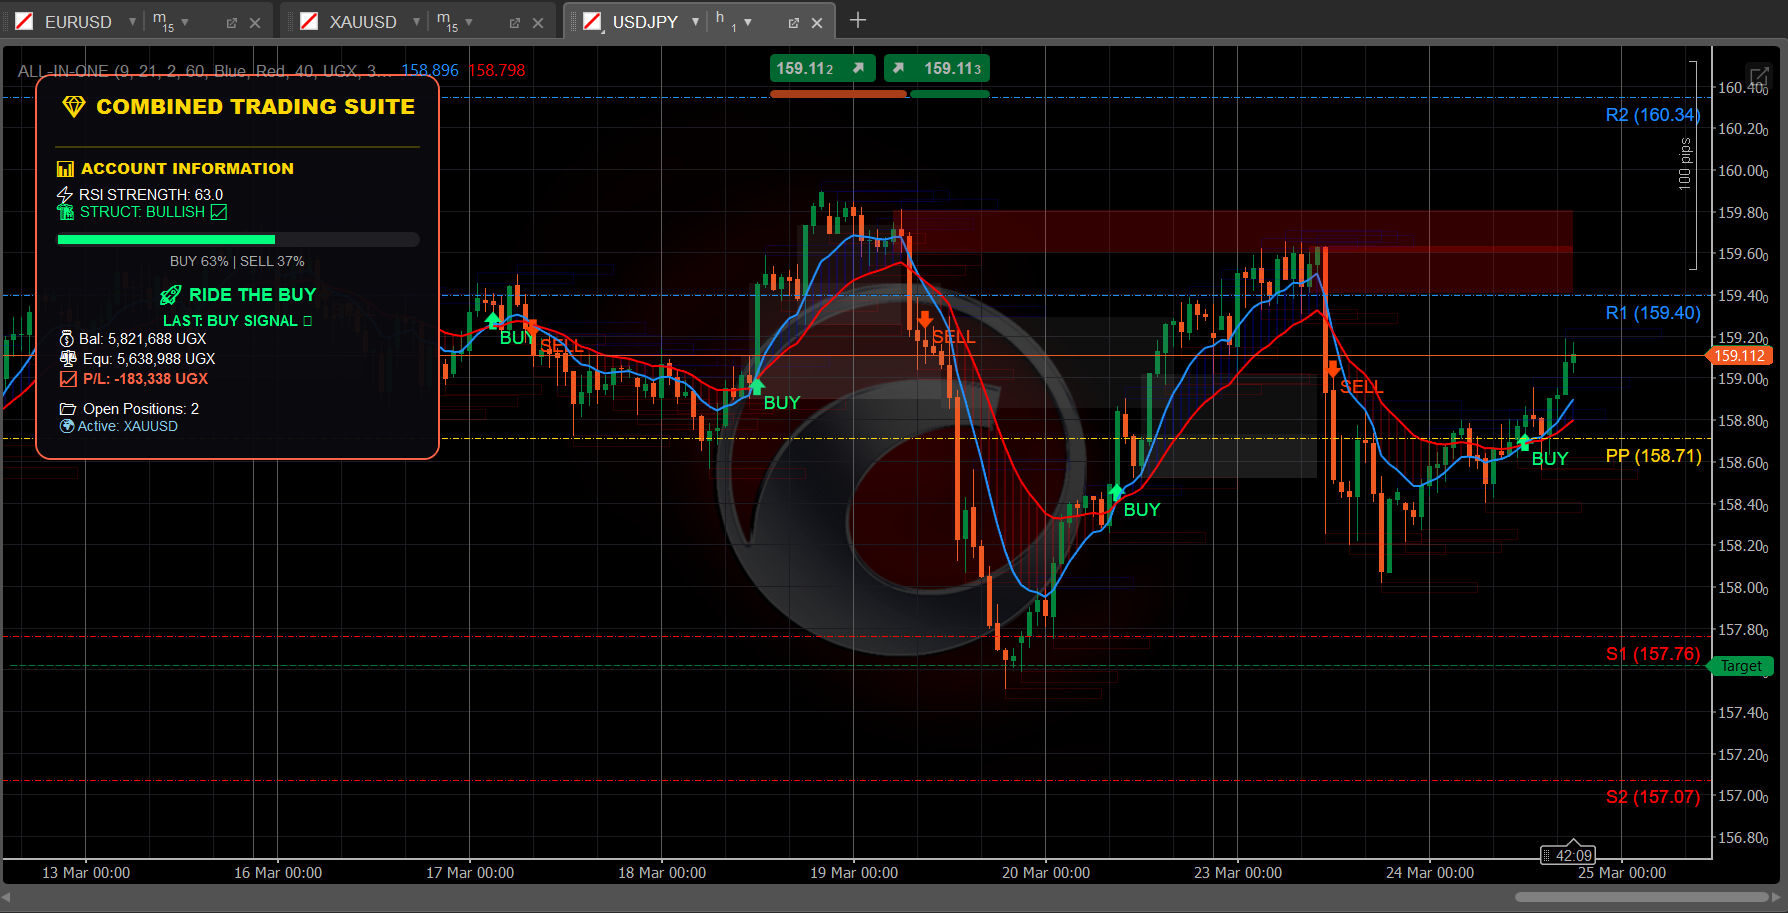Expand the h1 timeframe dropdown for USDJPY

coord(747,22)
